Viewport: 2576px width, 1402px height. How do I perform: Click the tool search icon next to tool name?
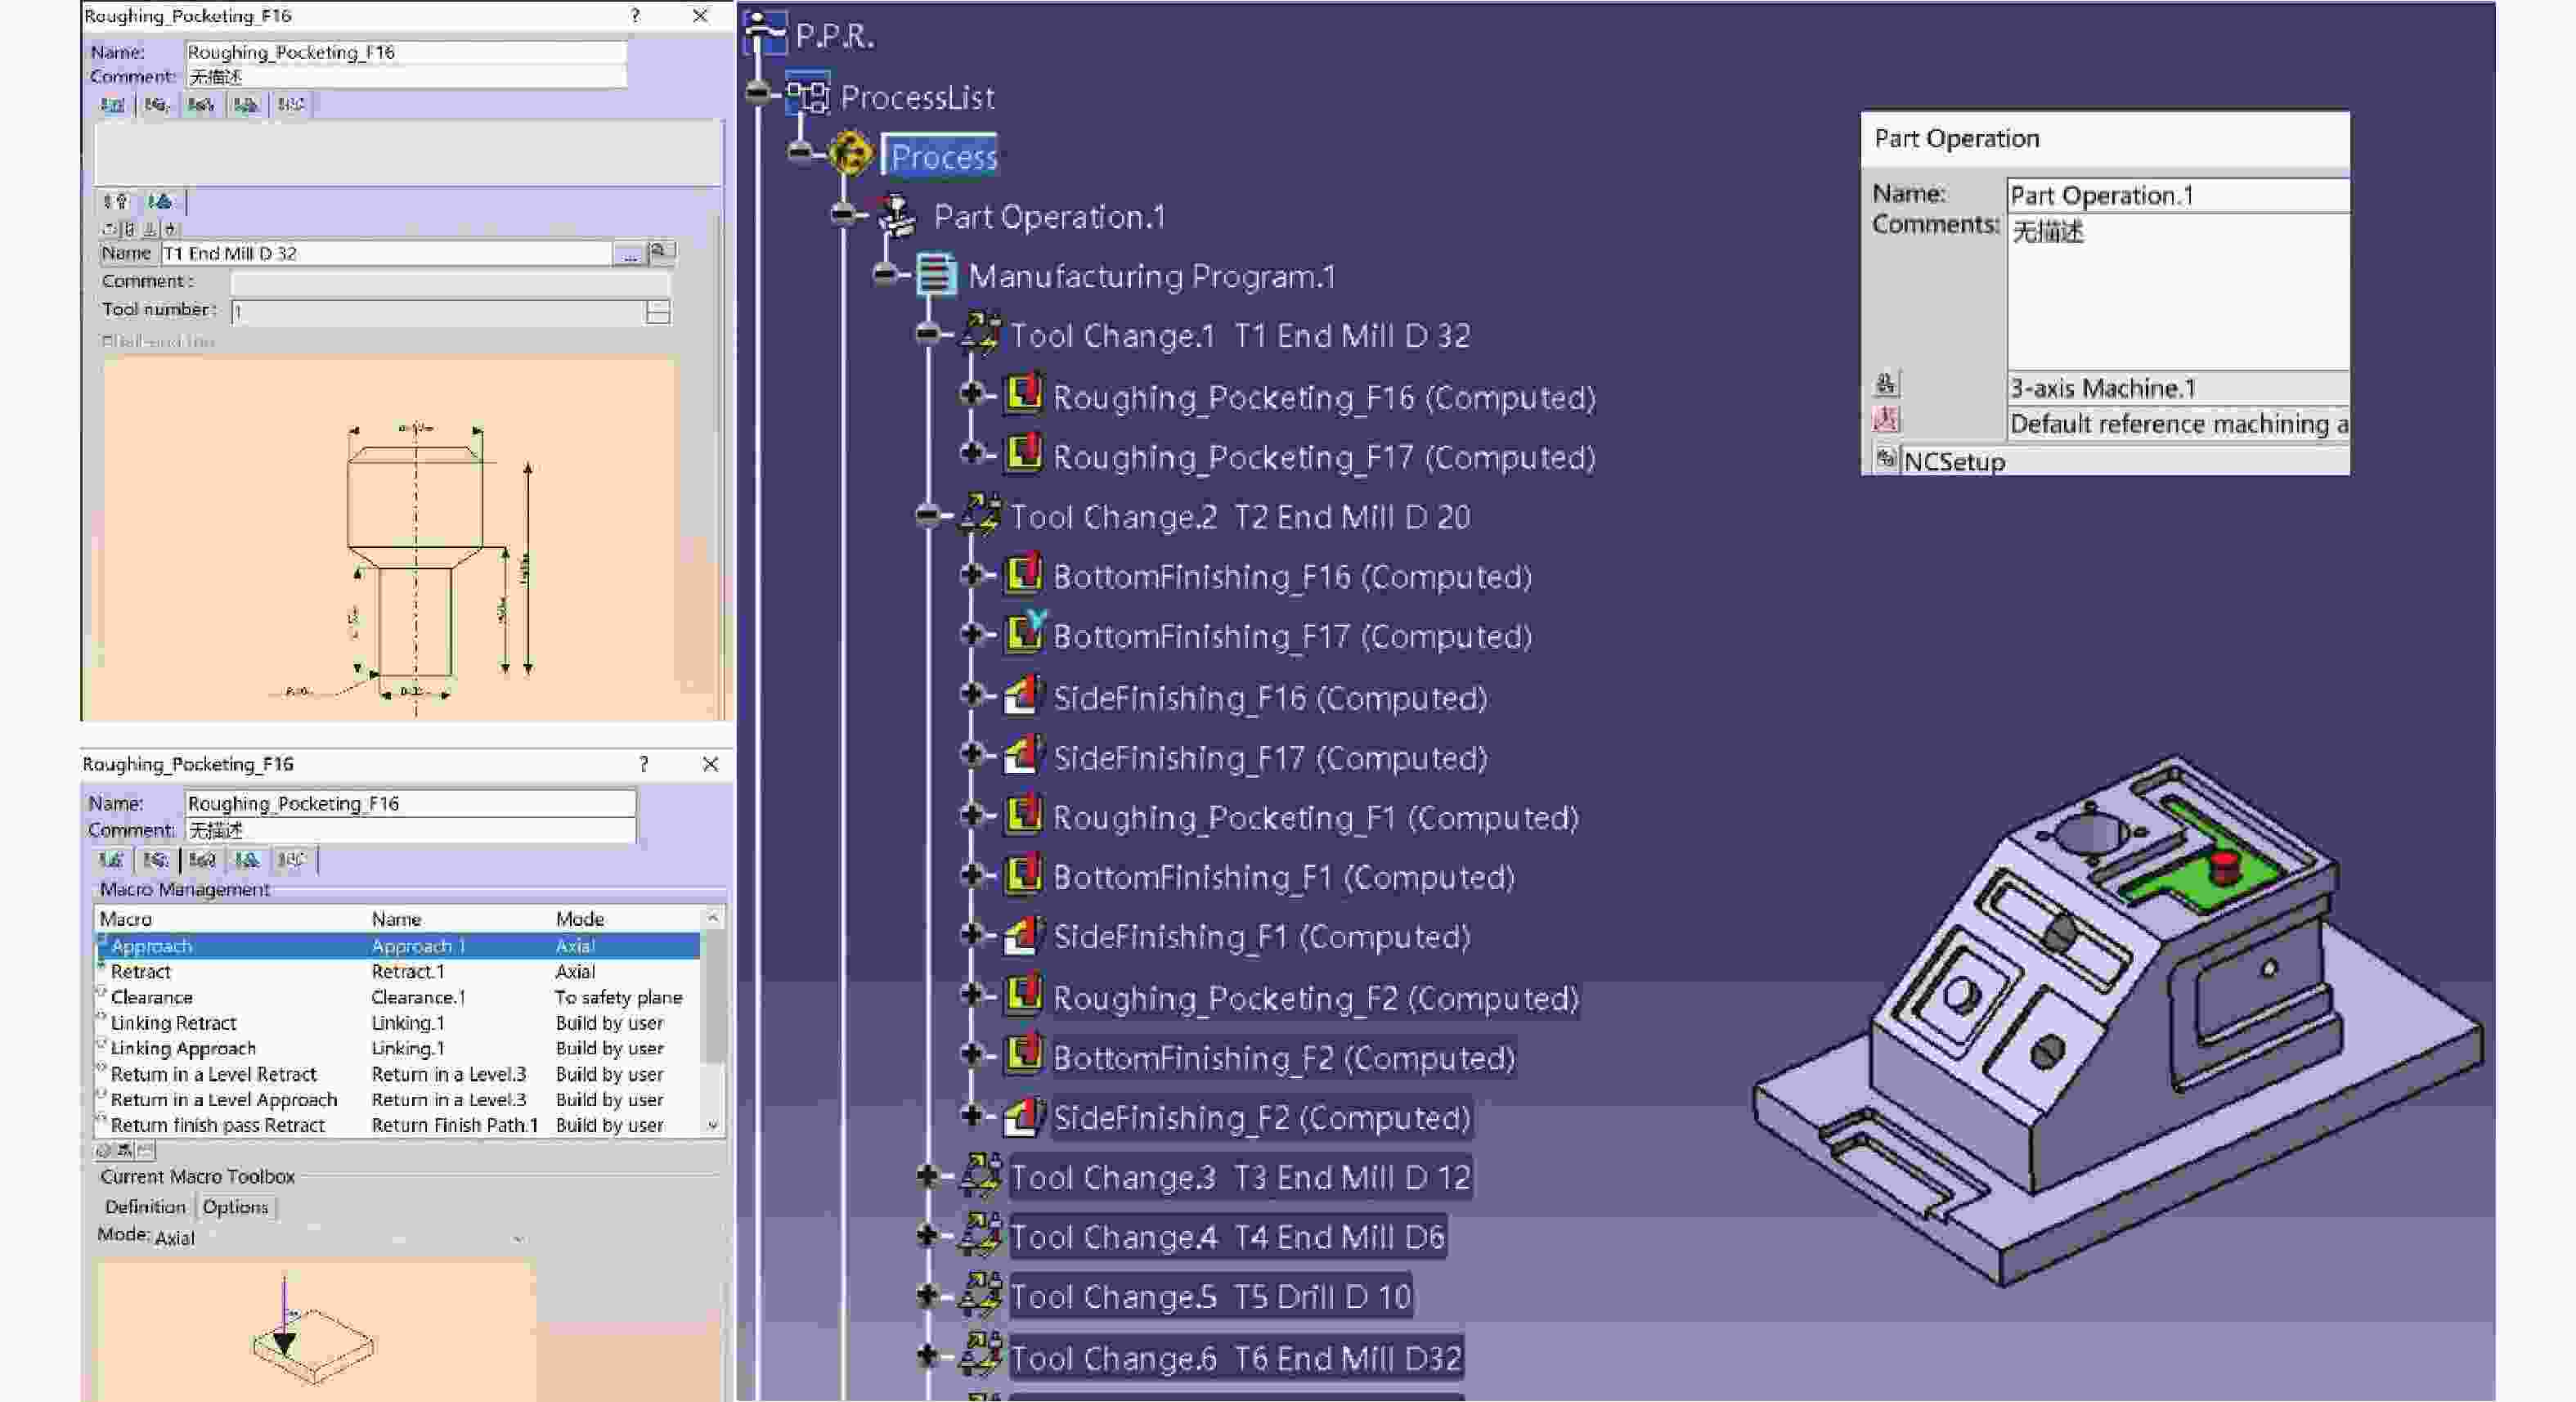tap(660, 252)
